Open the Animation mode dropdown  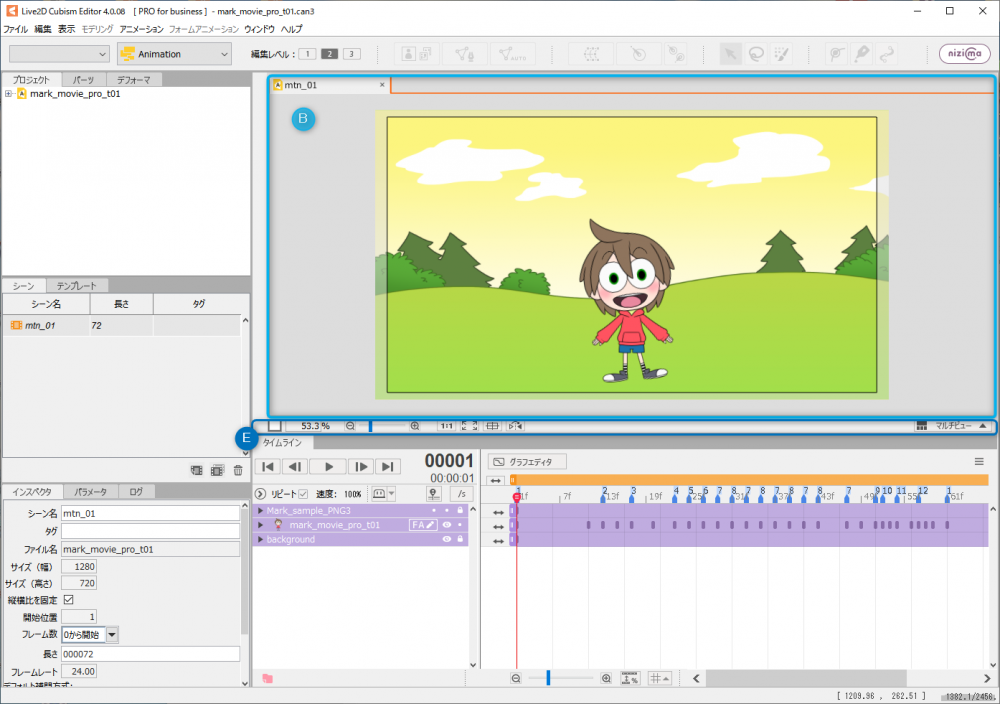[173, 54]
